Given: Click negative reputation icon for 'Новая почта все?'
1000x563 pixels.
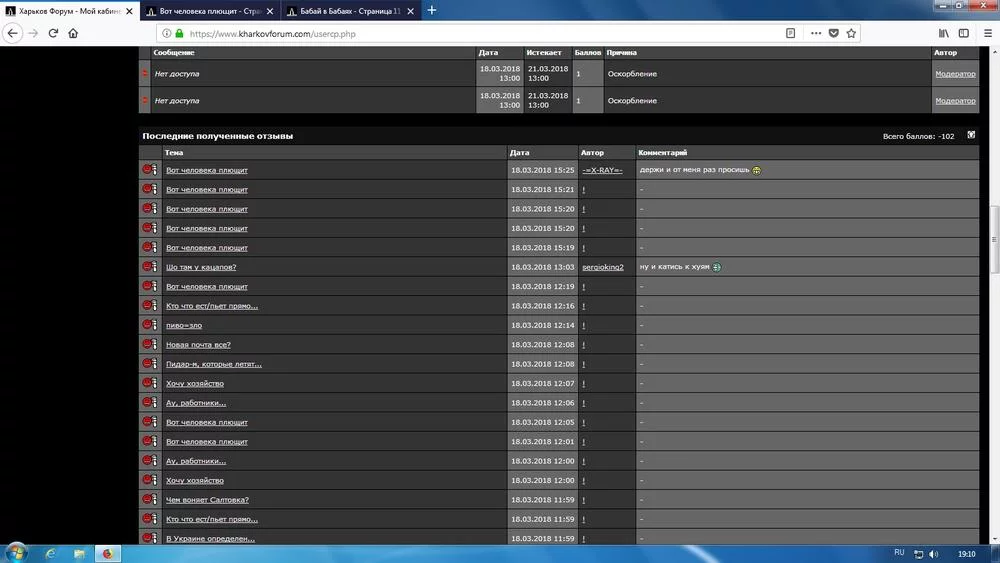Looking at the screenshot, I should pos(149,344).
